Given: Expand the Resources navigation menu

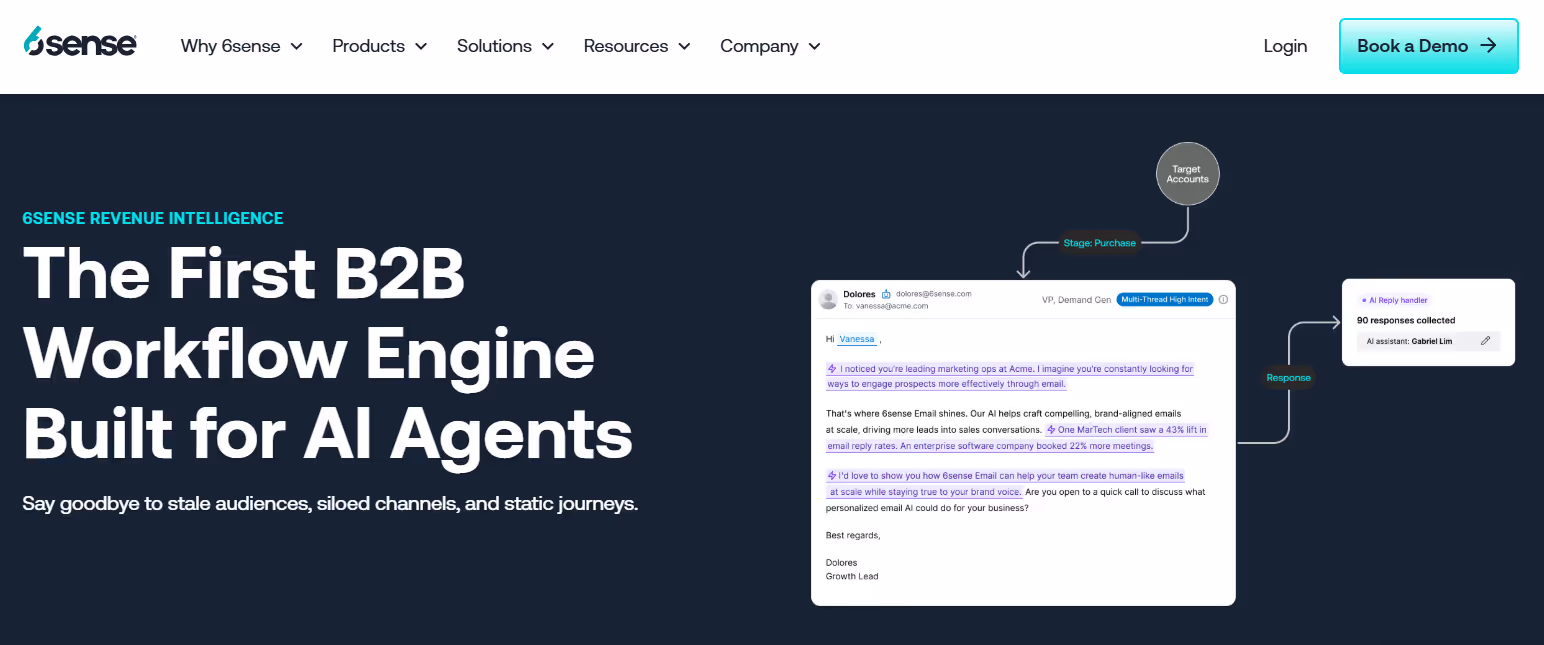Looking at the screenshot, I should (x=638, y=46).
